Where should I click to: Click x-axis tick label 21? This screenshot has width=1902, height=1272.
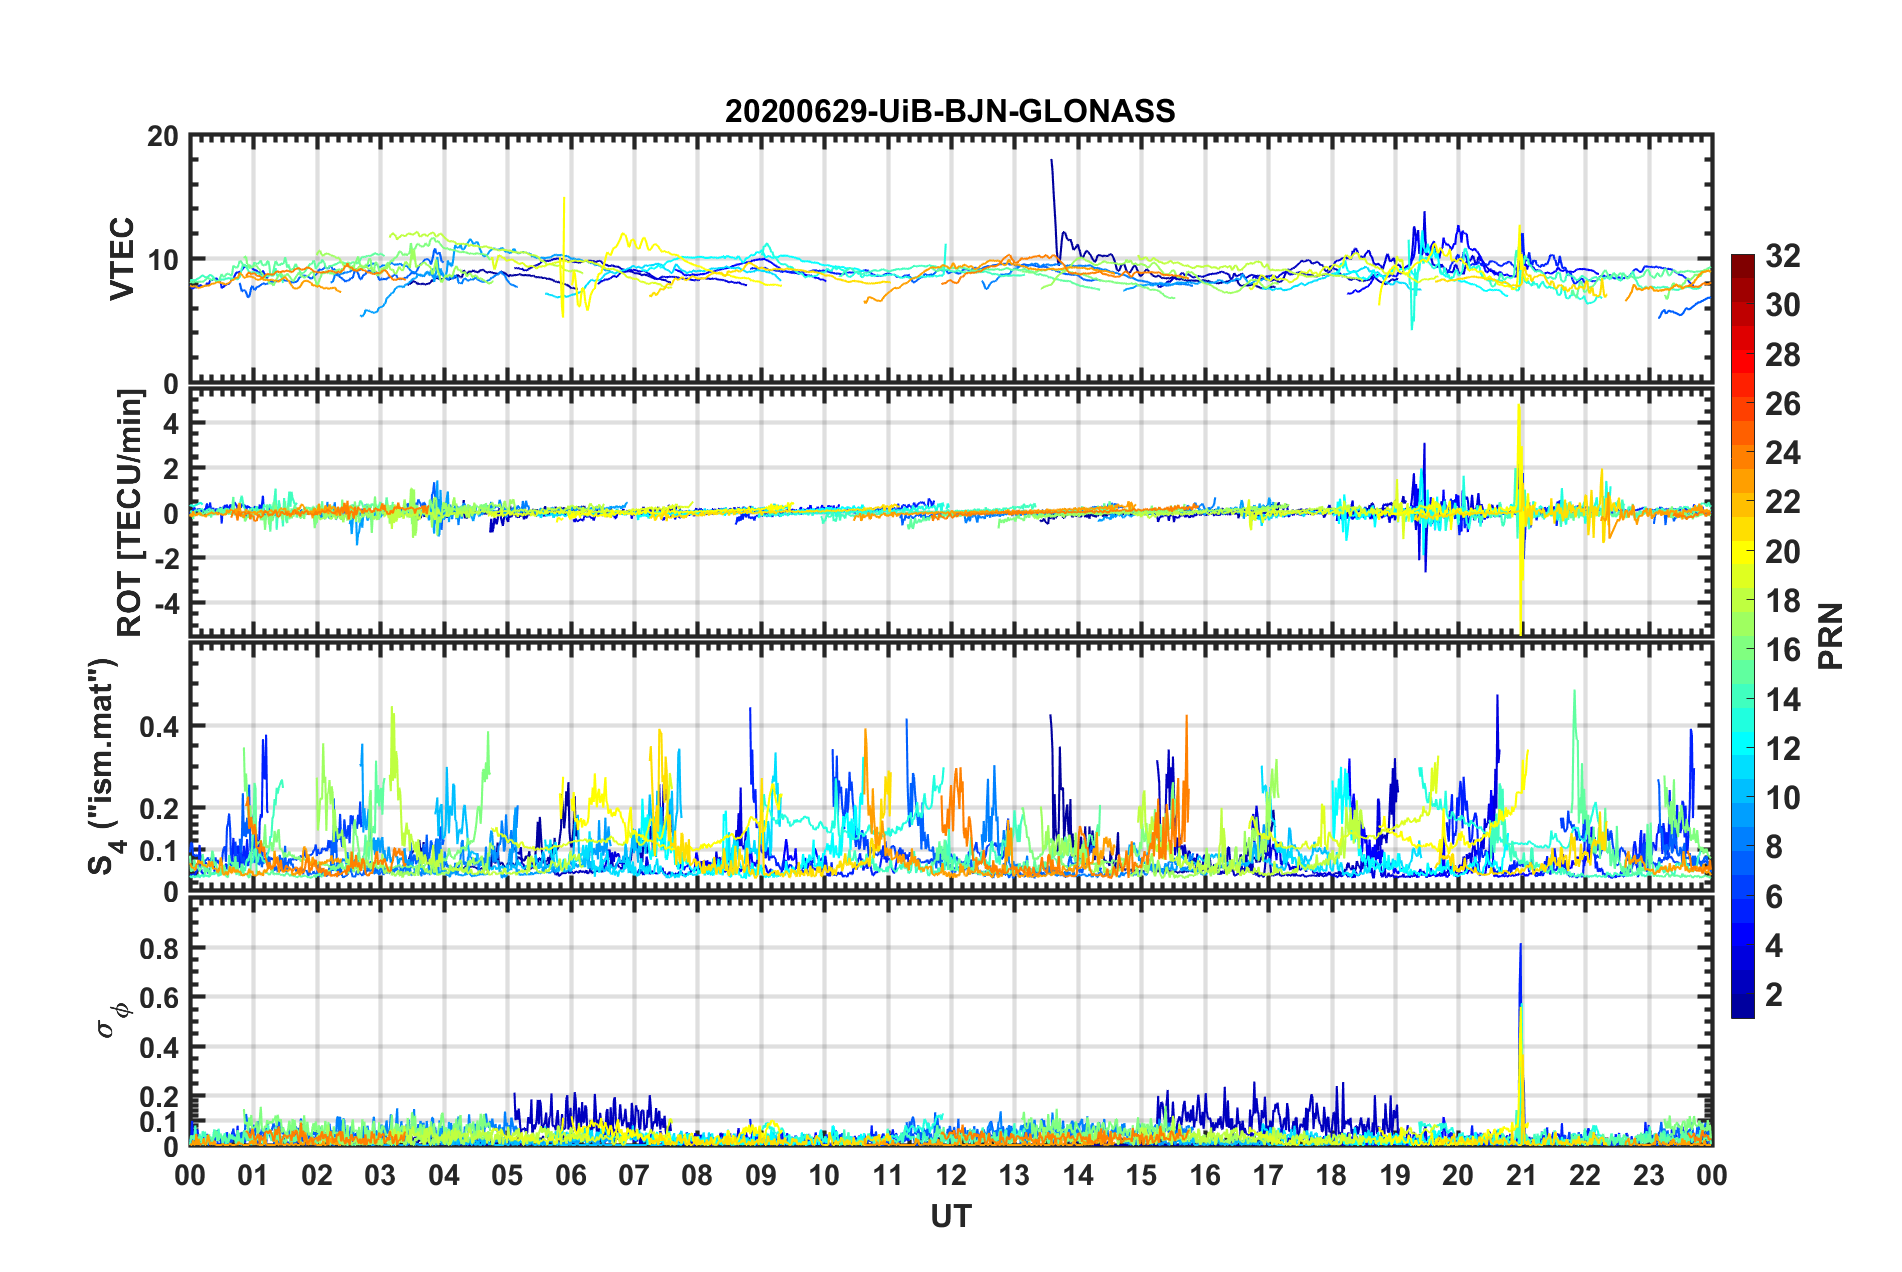coord(1522,1175)
